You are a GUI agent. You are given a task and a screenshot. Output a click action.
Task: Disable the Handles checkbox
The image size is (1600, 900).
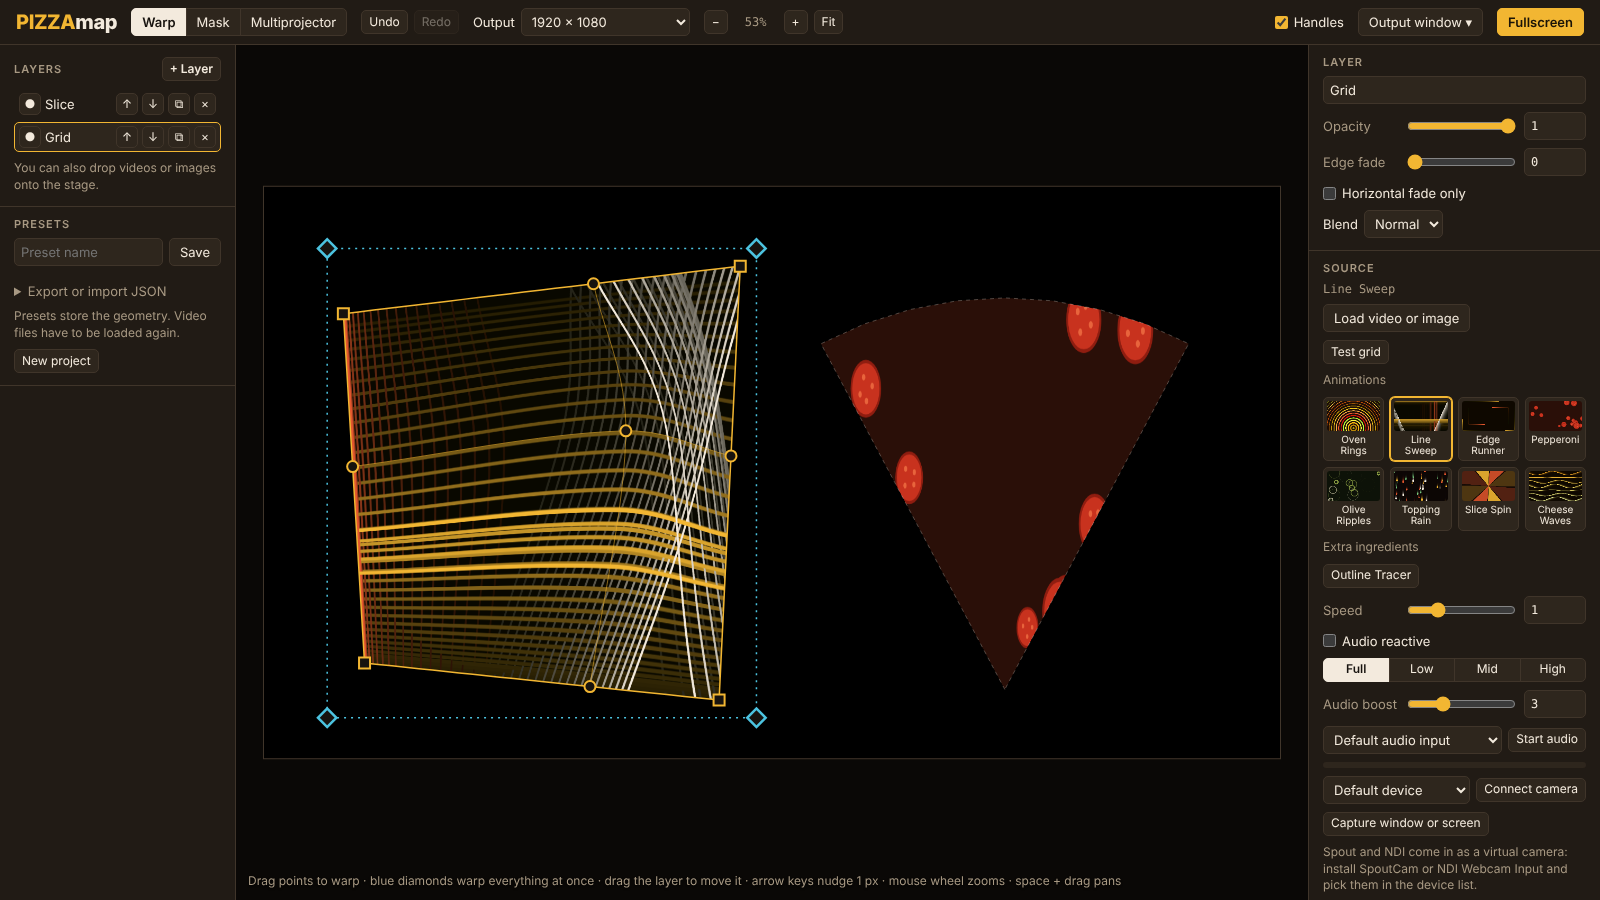[1281, 22]
